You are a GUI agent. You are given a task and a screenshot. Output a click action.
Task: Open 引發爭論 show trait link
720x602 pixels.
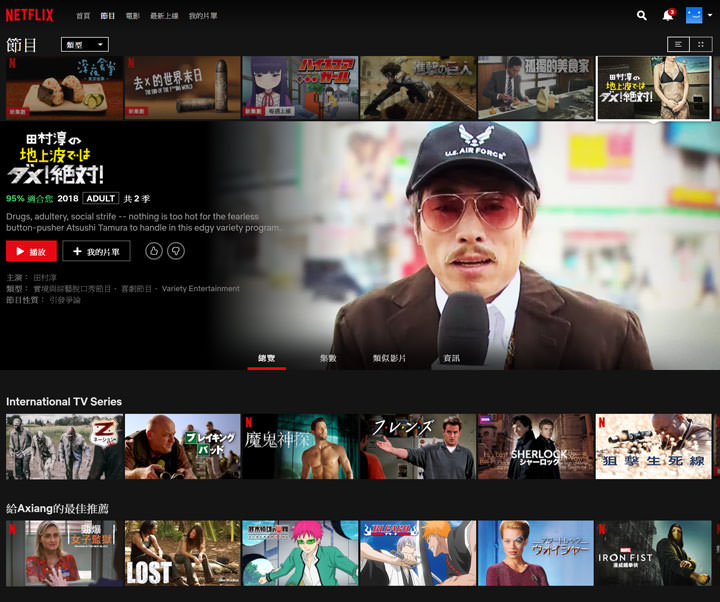pyautogui.click(x=65, y=300)
